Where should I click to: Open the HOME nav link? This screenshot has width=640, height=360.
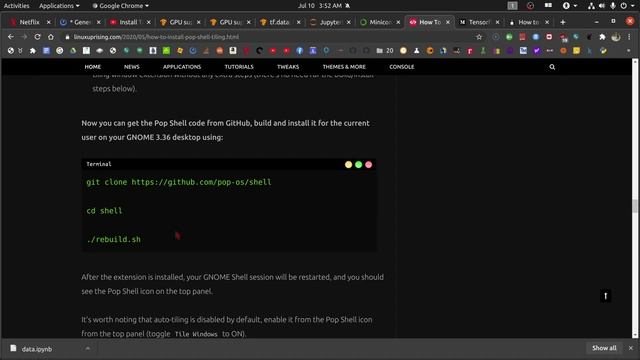(93, 67)
